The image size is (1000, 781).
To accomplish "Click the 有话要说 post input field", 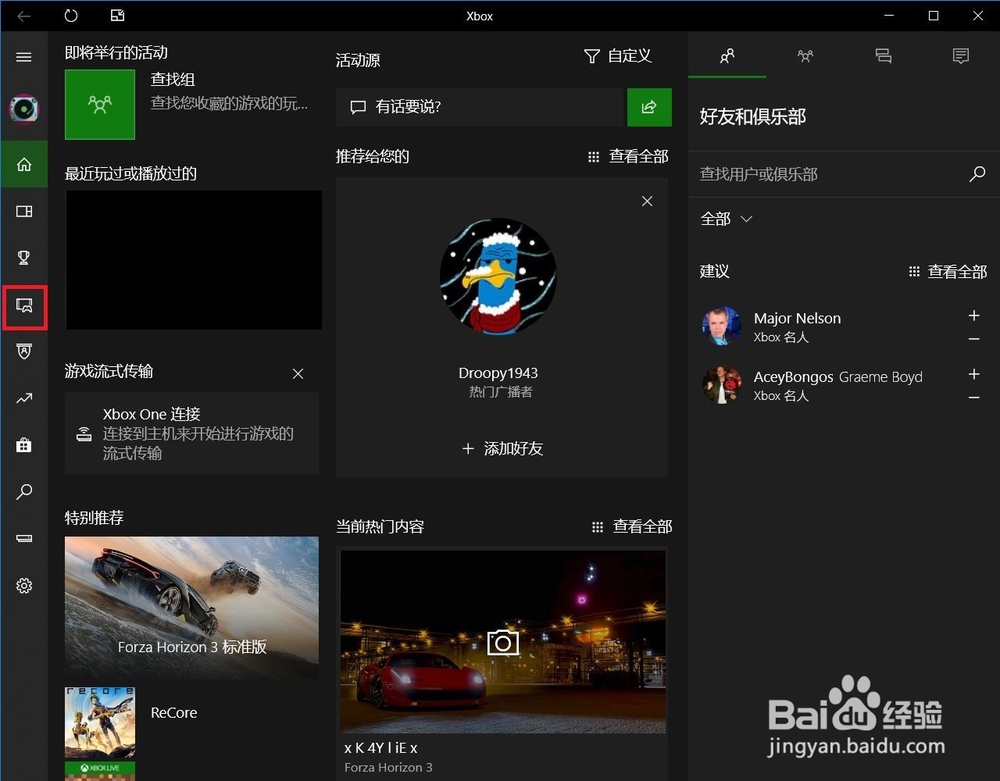I will [480, 107].
